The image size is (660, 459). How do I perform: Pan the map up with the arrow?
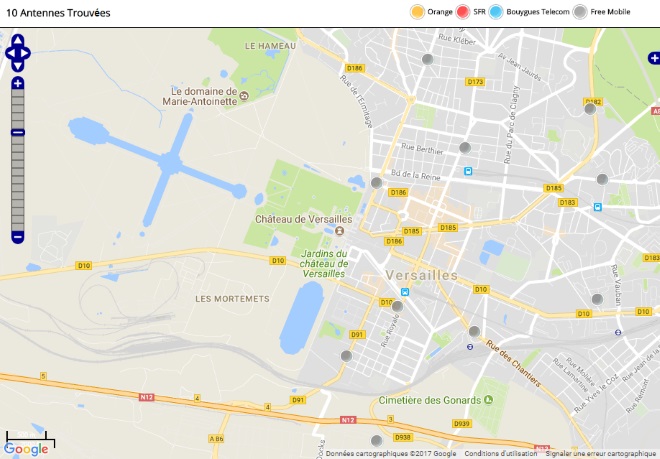pos(18,40)
